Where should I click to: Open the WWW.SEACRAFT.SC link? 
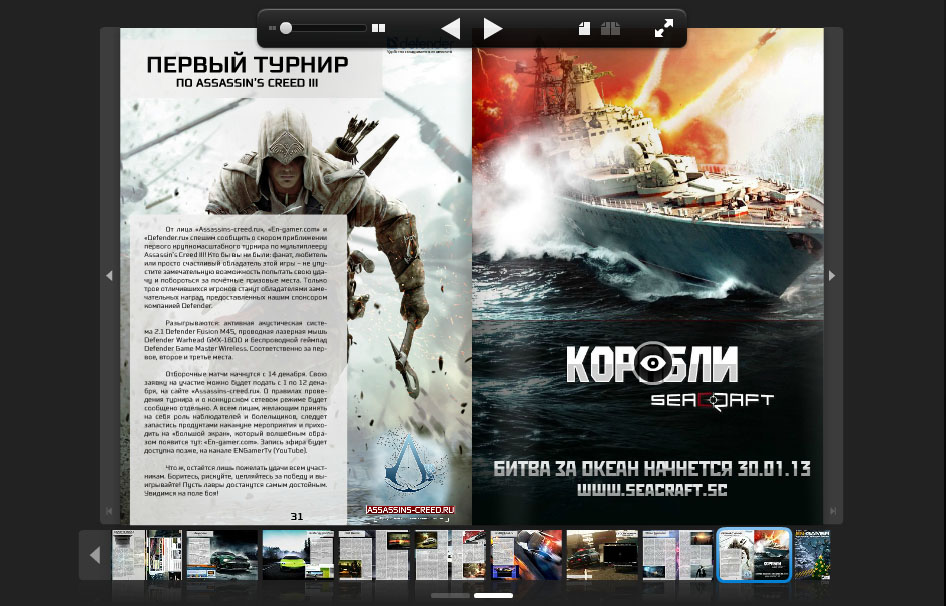click(652, 490)
